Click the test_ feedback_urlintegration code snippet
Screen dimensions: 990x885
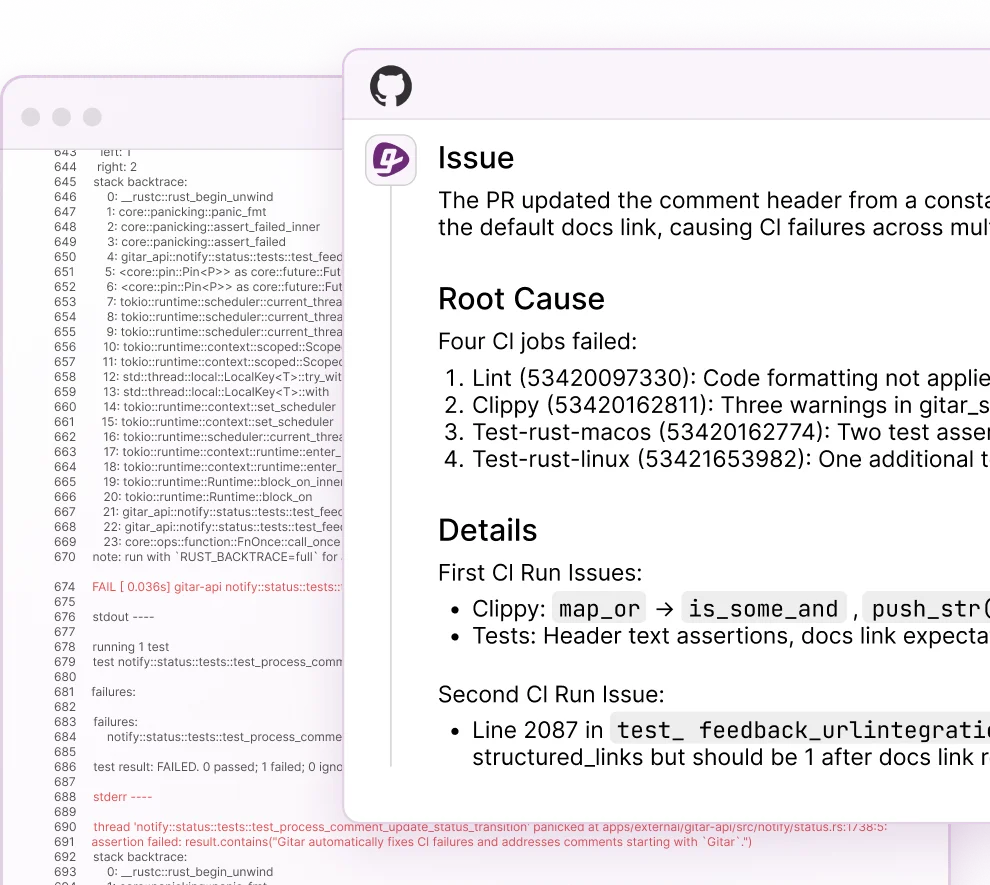point(800,730)
